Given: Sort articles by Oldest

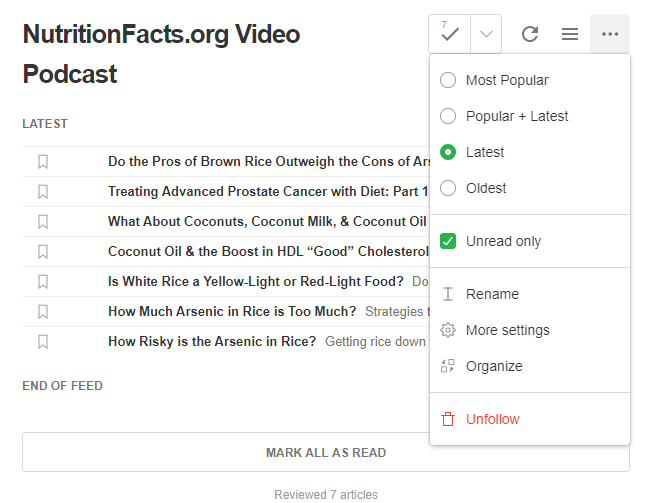Looking at the screenshot, I should click(x=448, y=188).
